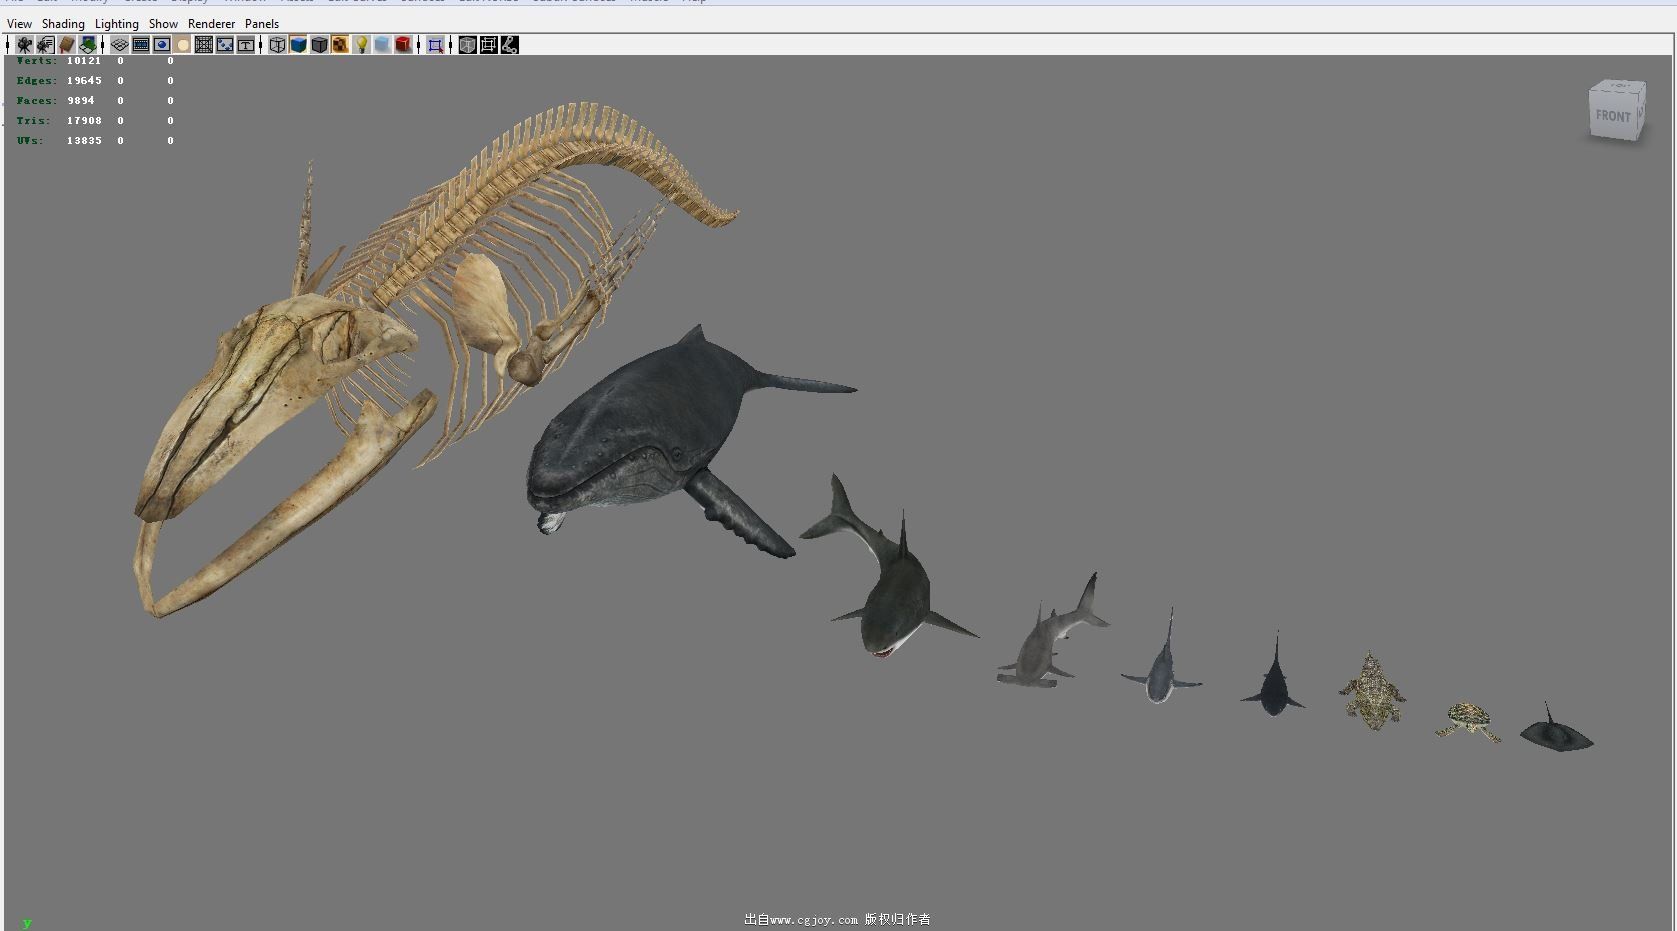The height and width of the screenshot is (931, 1677).
Task: Select the stingray model
Action: [1555, 735]
